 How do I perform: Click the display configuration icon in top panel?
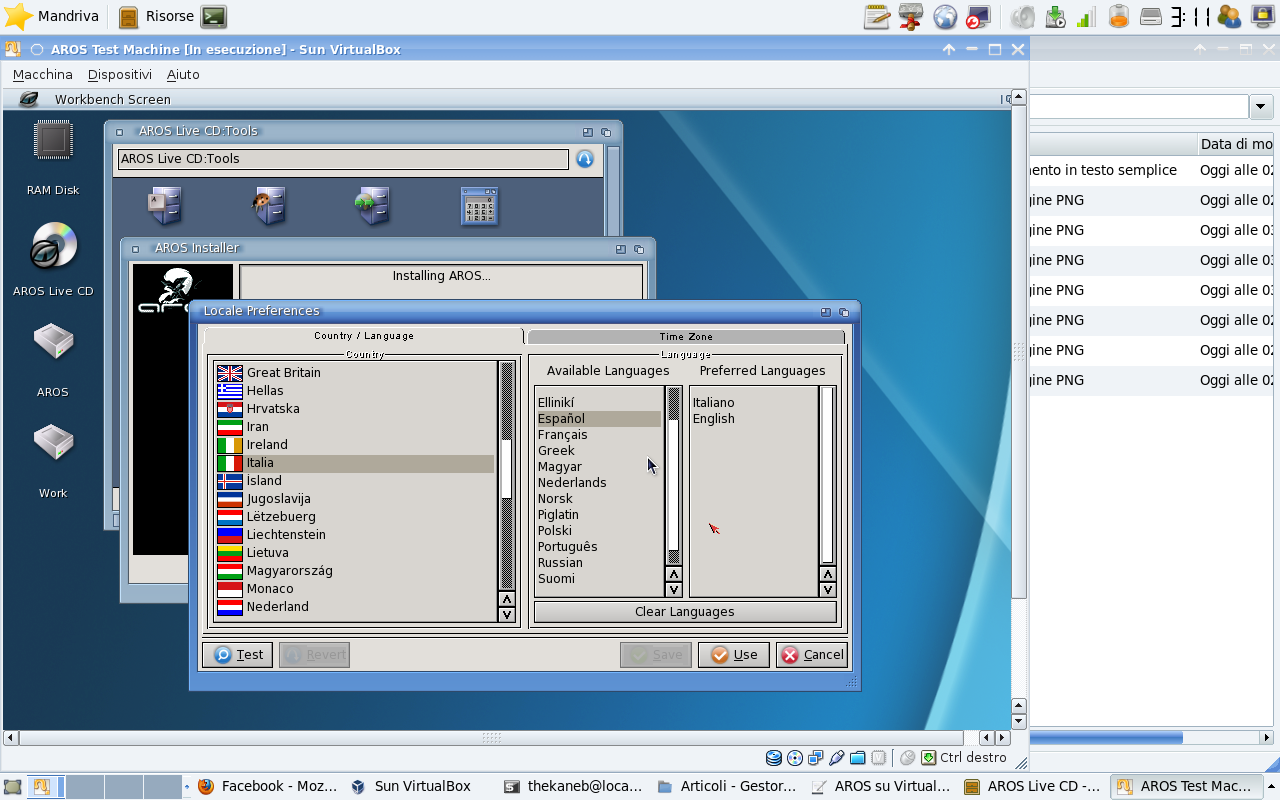(x=978, y=16)
